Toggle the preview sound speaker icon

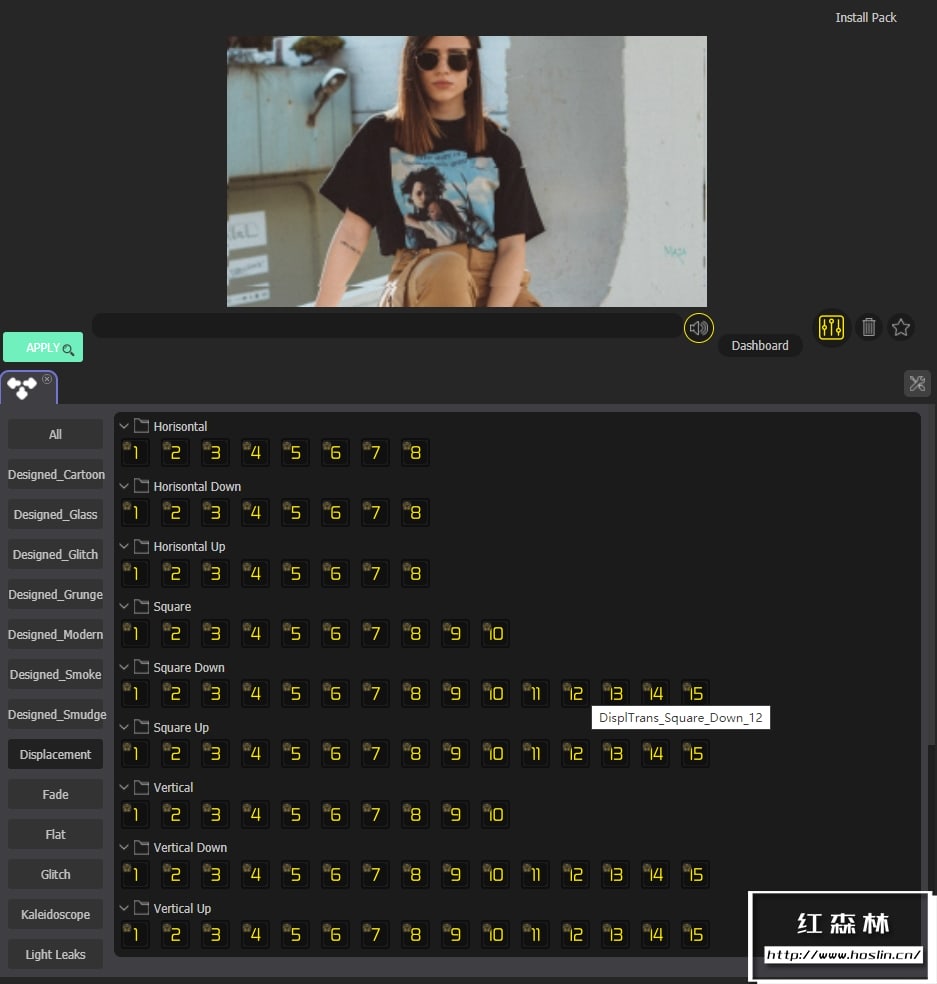click(699, 328)
